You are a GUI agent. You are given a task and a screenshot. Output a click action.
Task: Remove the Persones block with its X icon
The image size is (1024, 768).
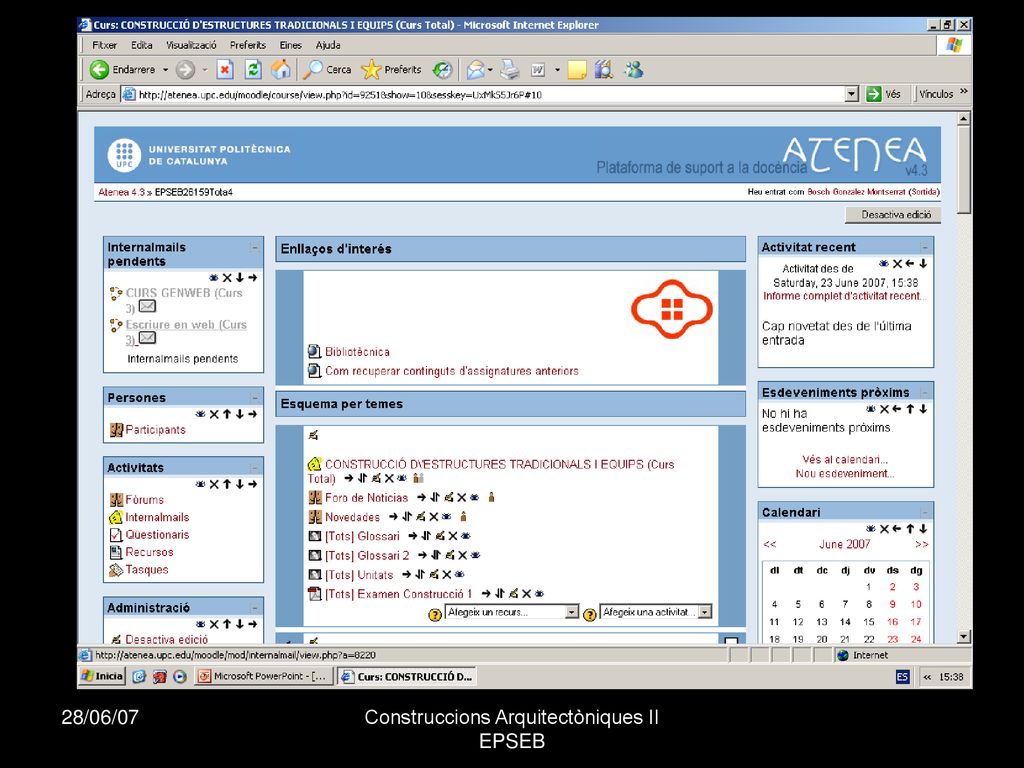click(x=214, y=414)
